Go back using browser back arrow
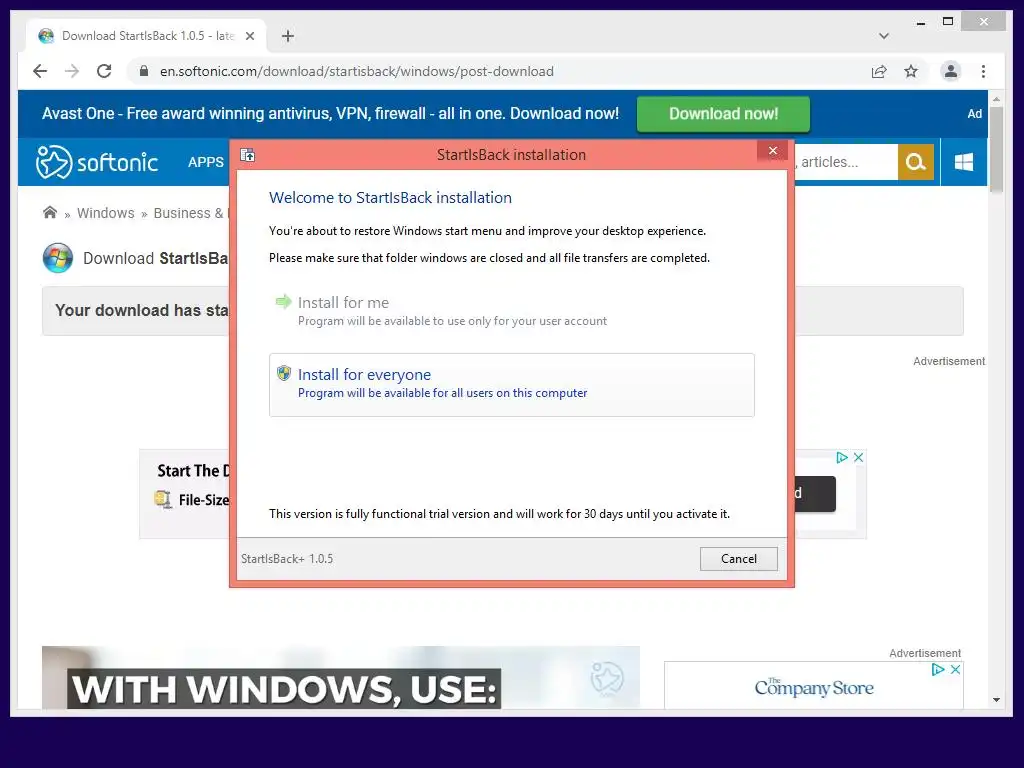This screenshot has height=768, width=1024. coord(40,71)
